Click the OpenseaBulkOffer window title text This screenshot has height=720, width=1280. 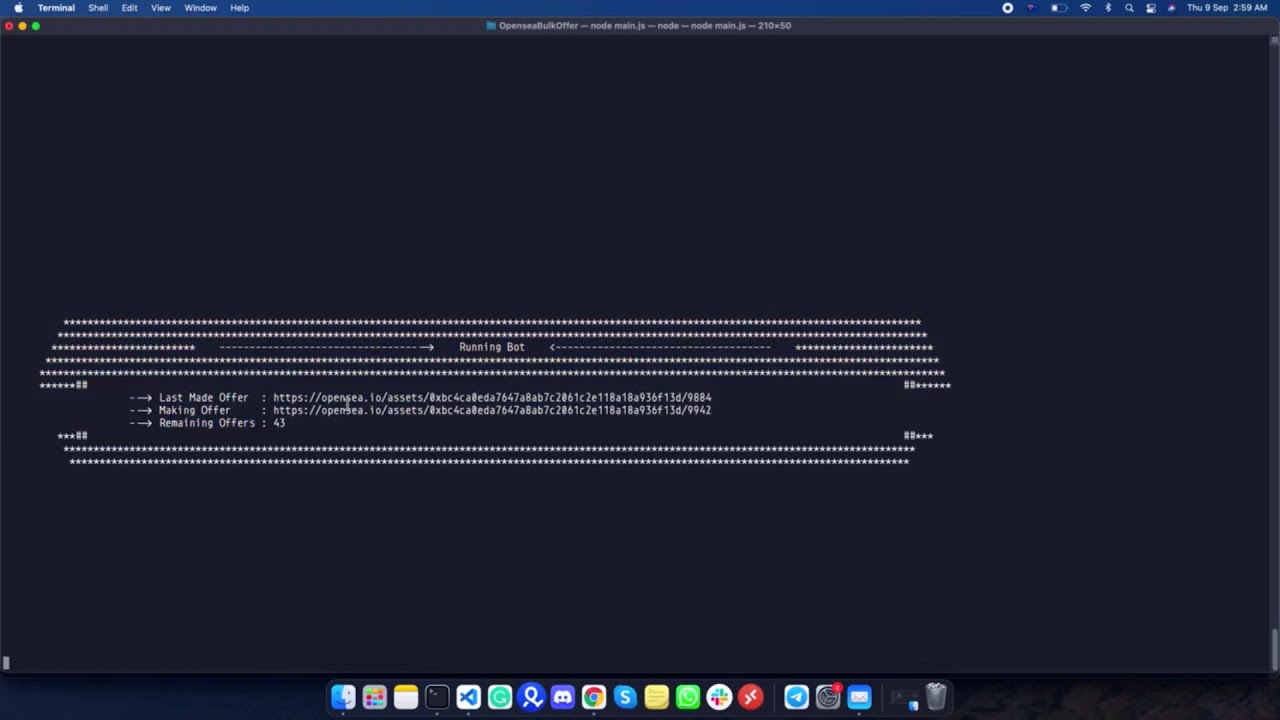(x=645, y=25)
